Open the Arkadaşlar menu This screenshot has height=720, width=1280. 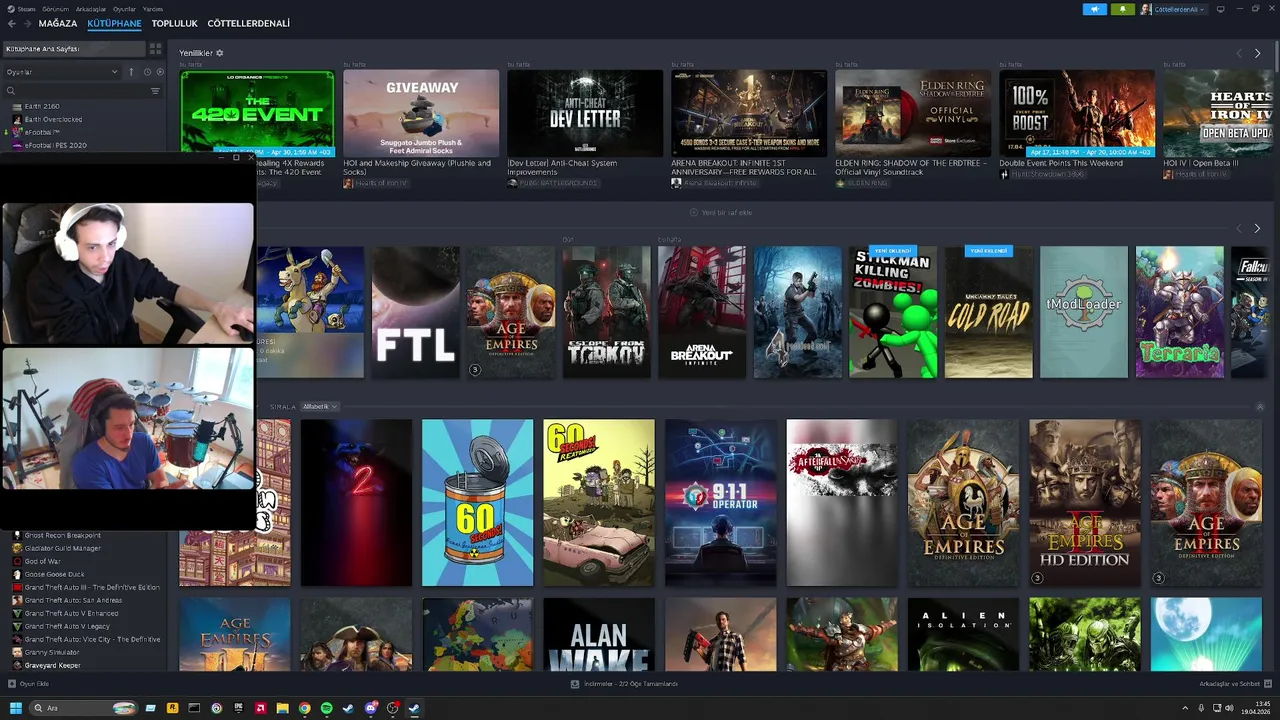91,9
